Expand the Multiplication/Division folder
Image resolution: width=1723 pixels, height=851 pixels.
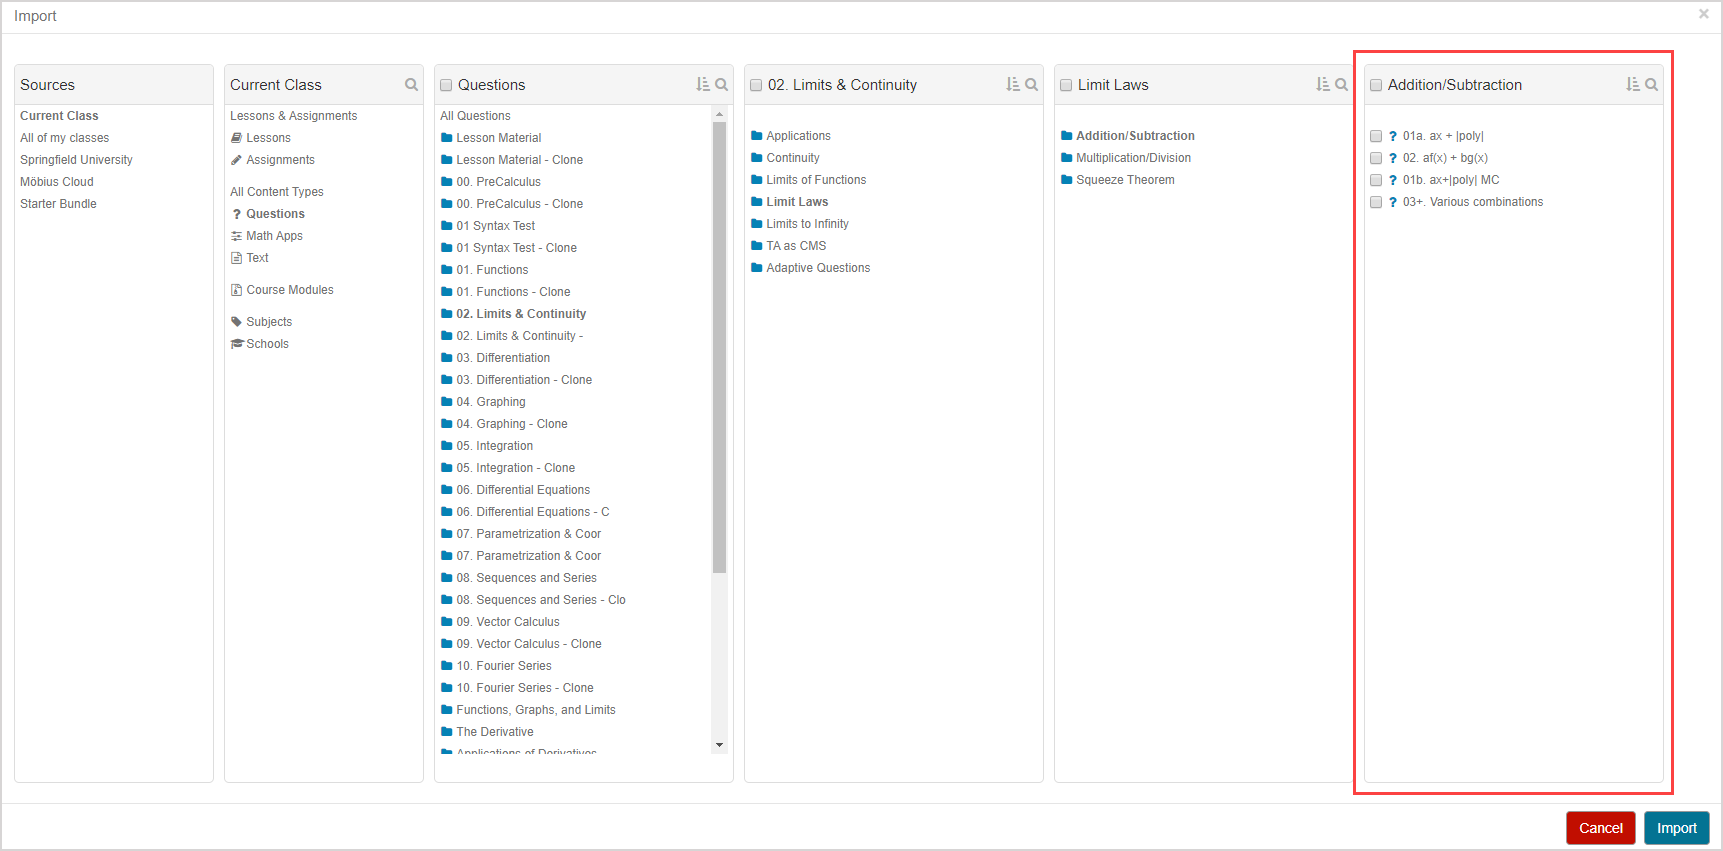point(1133,158)
